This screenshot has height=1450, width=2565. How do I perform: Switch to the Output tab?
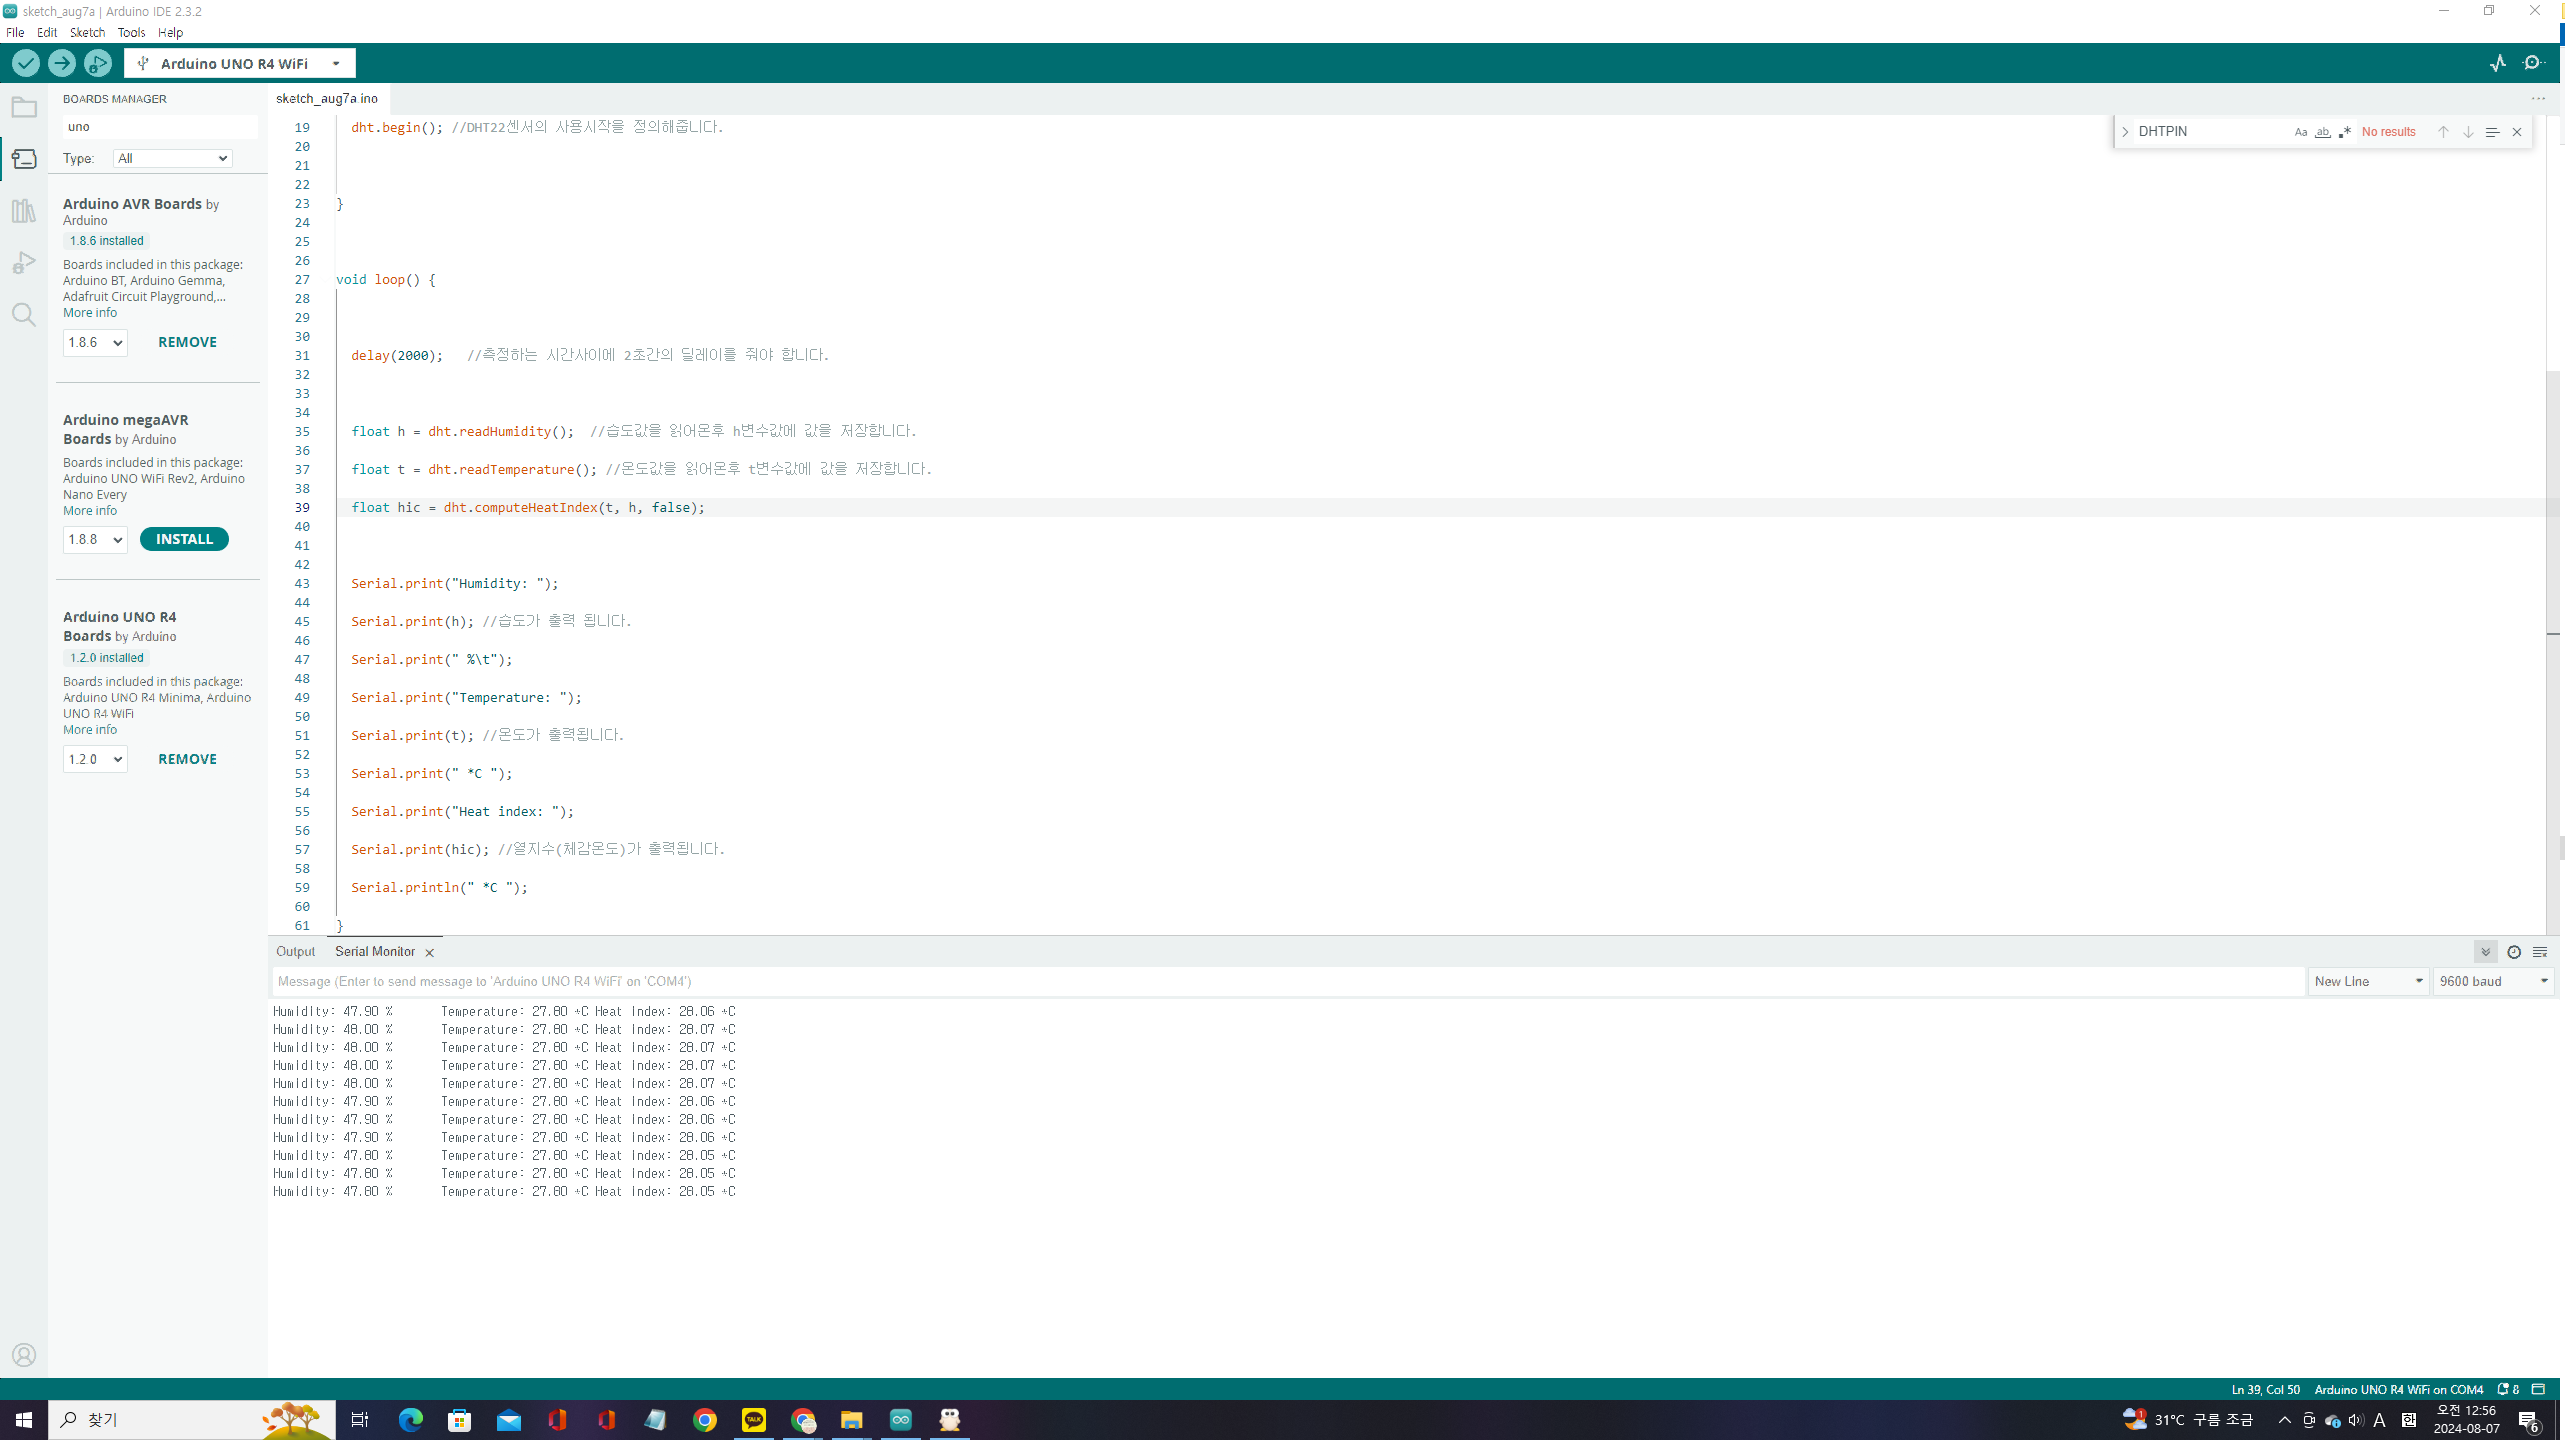tap(295, 952)
